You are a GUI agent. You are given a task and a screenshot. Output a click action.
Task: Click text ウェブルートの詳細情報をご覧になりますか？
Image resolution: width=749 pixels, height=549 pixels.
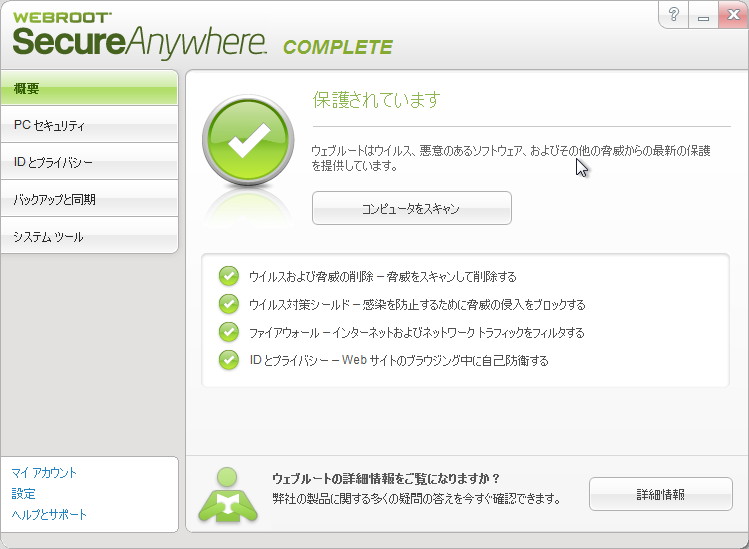(x=386, y=478)
